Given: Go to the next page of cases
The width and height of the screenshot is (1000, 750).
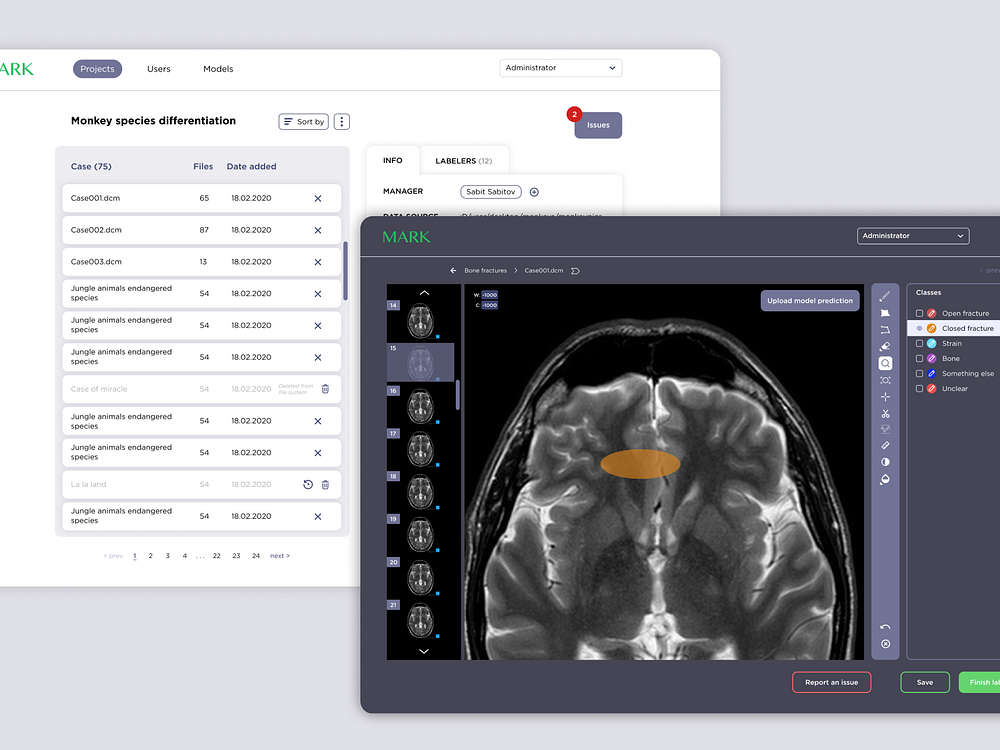Looking at the screenshot, I should click(280, 556).
